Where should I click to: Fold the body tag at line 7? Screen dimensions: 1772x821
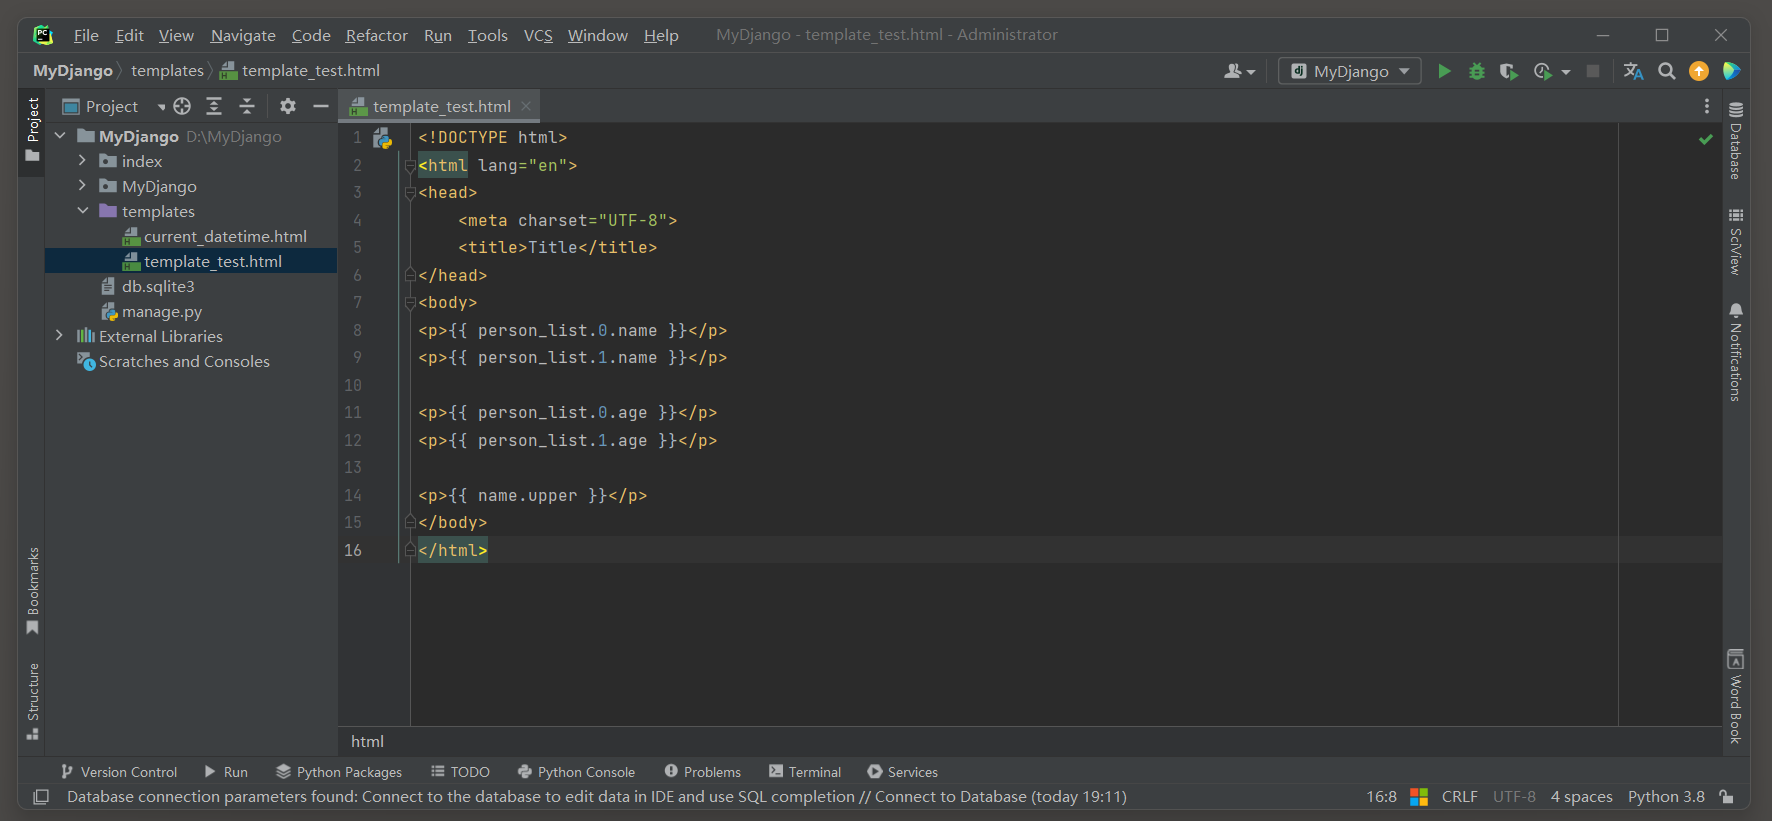tap(410, 303)
